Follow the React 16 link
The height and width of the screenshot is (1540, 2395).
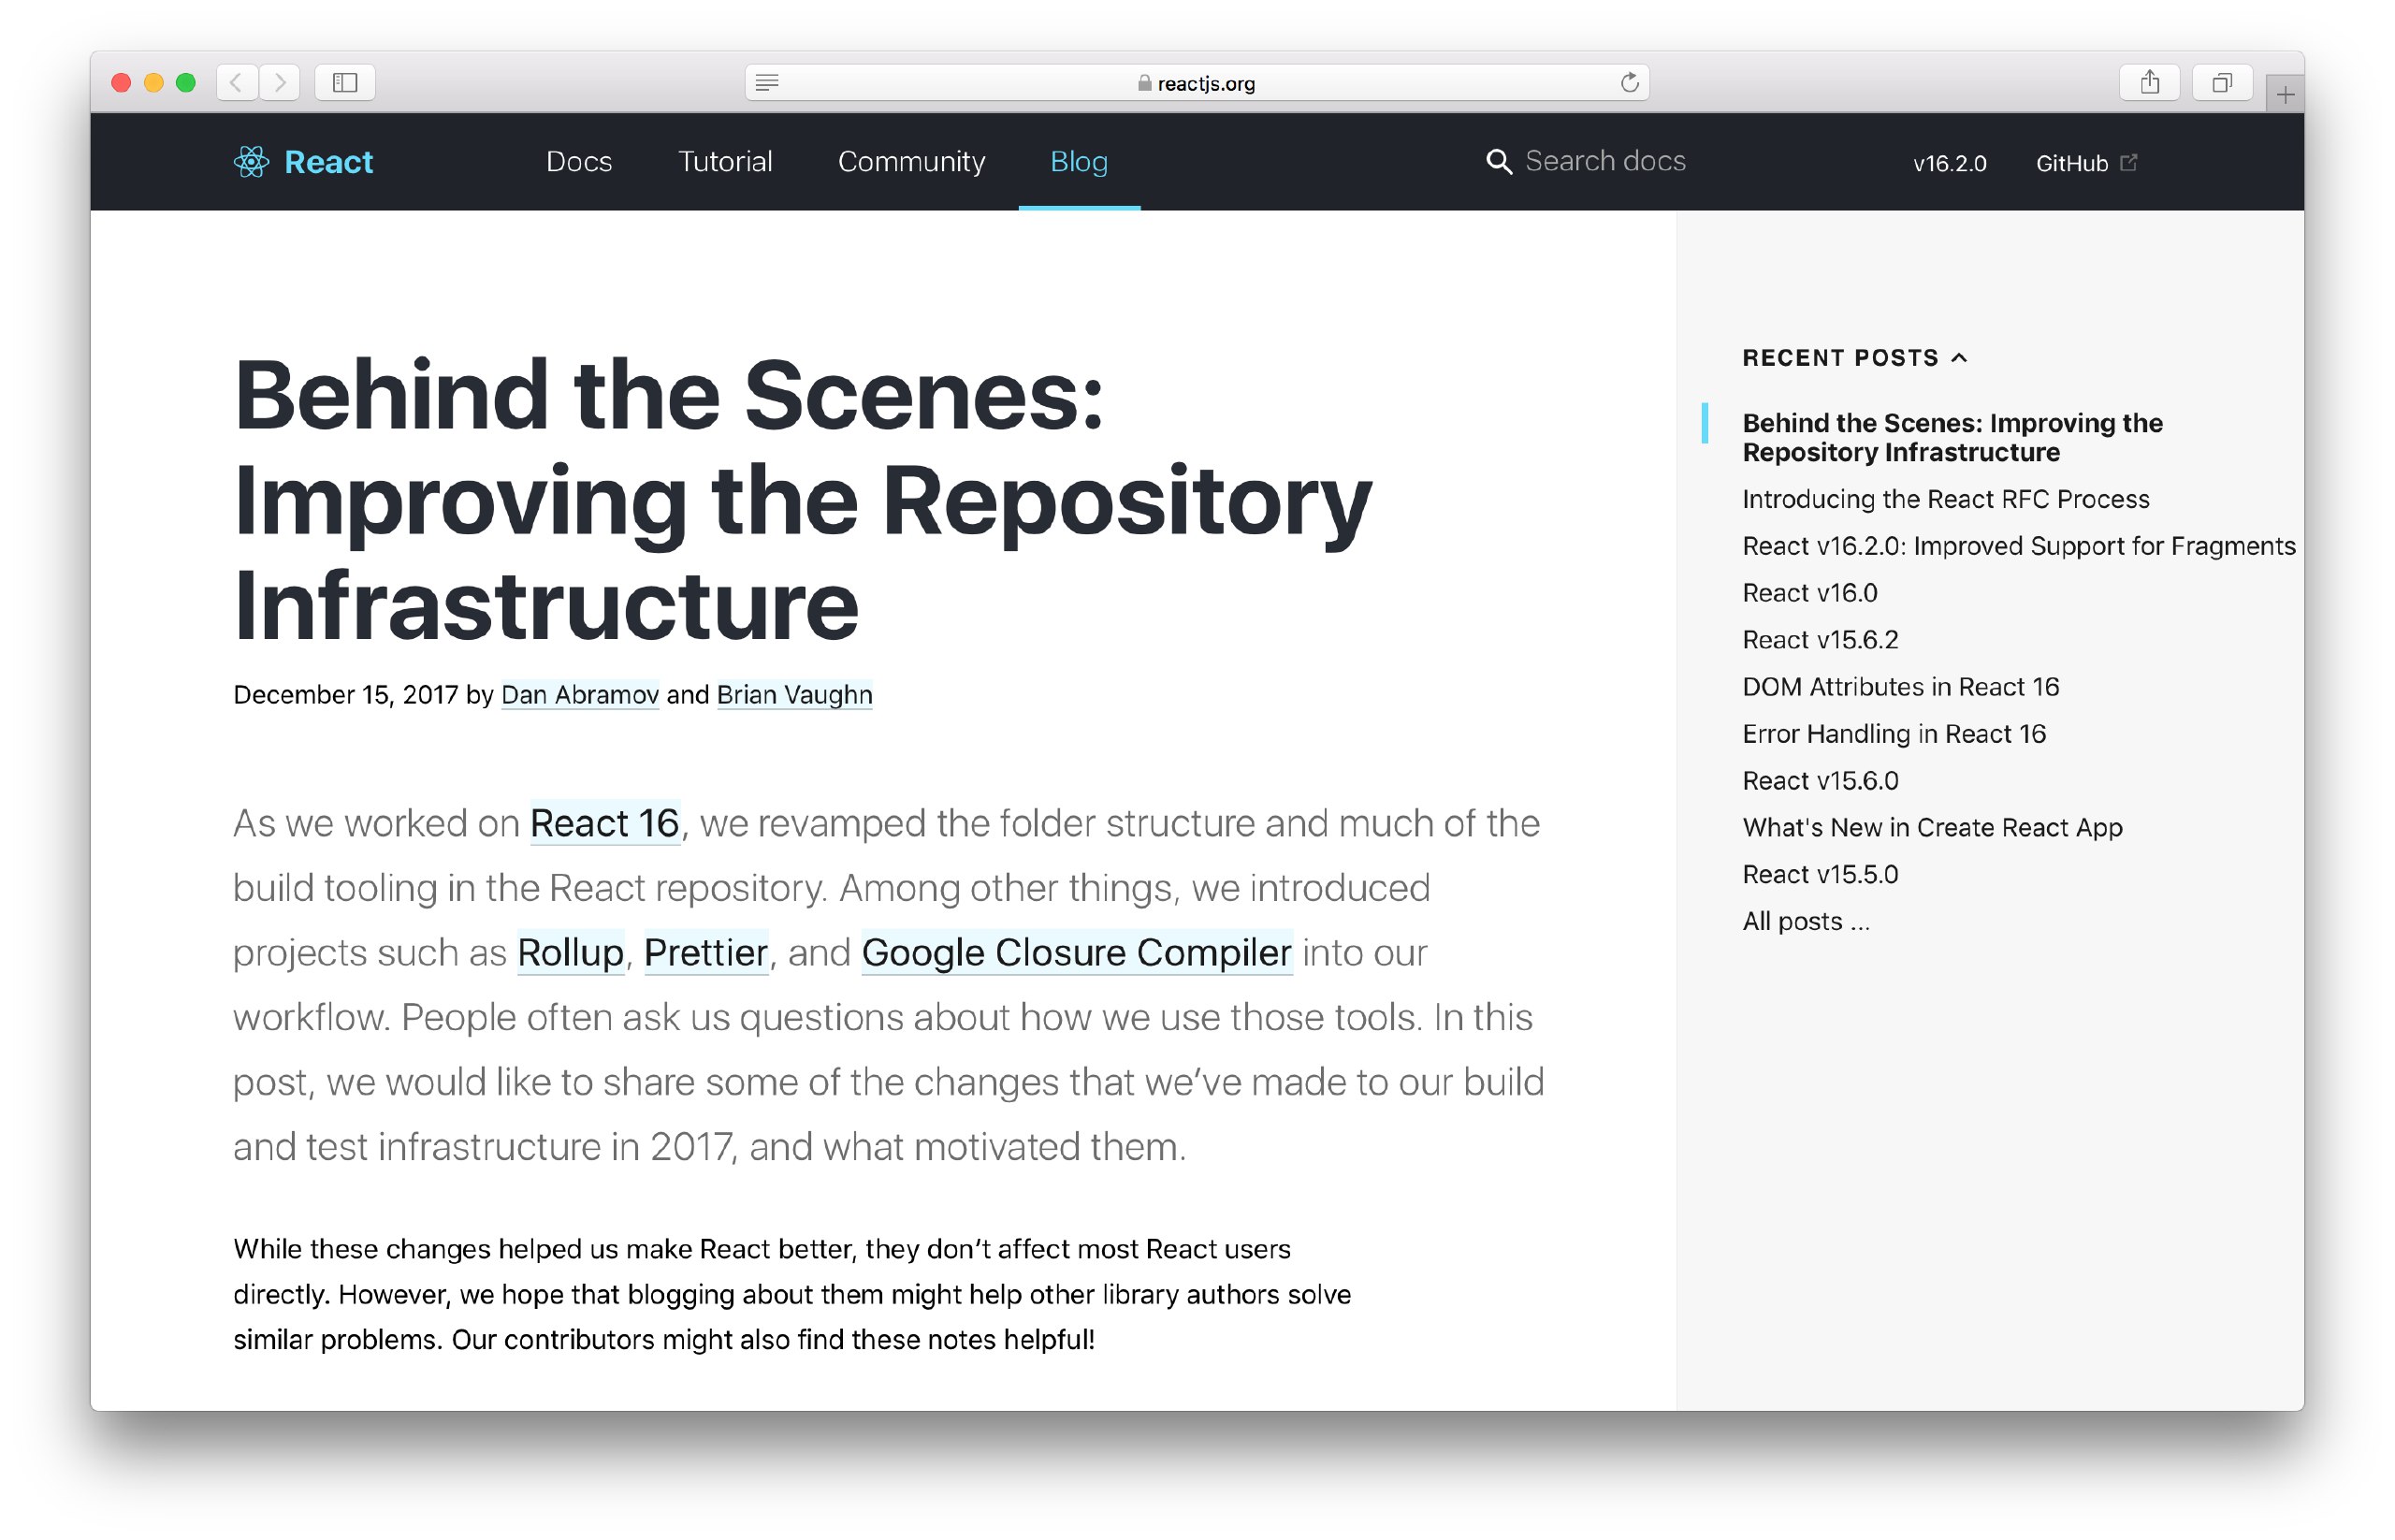tap(604, 823)
